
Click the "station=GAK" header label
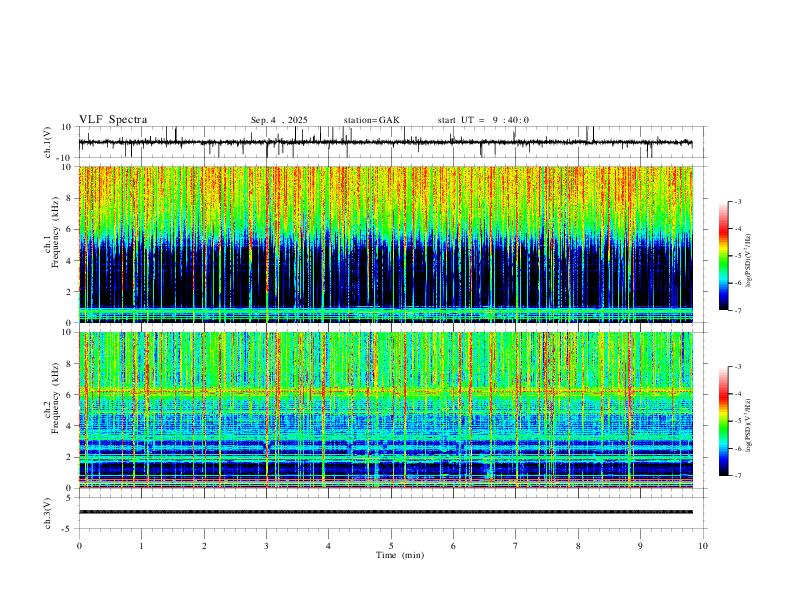tap(371, 120)
